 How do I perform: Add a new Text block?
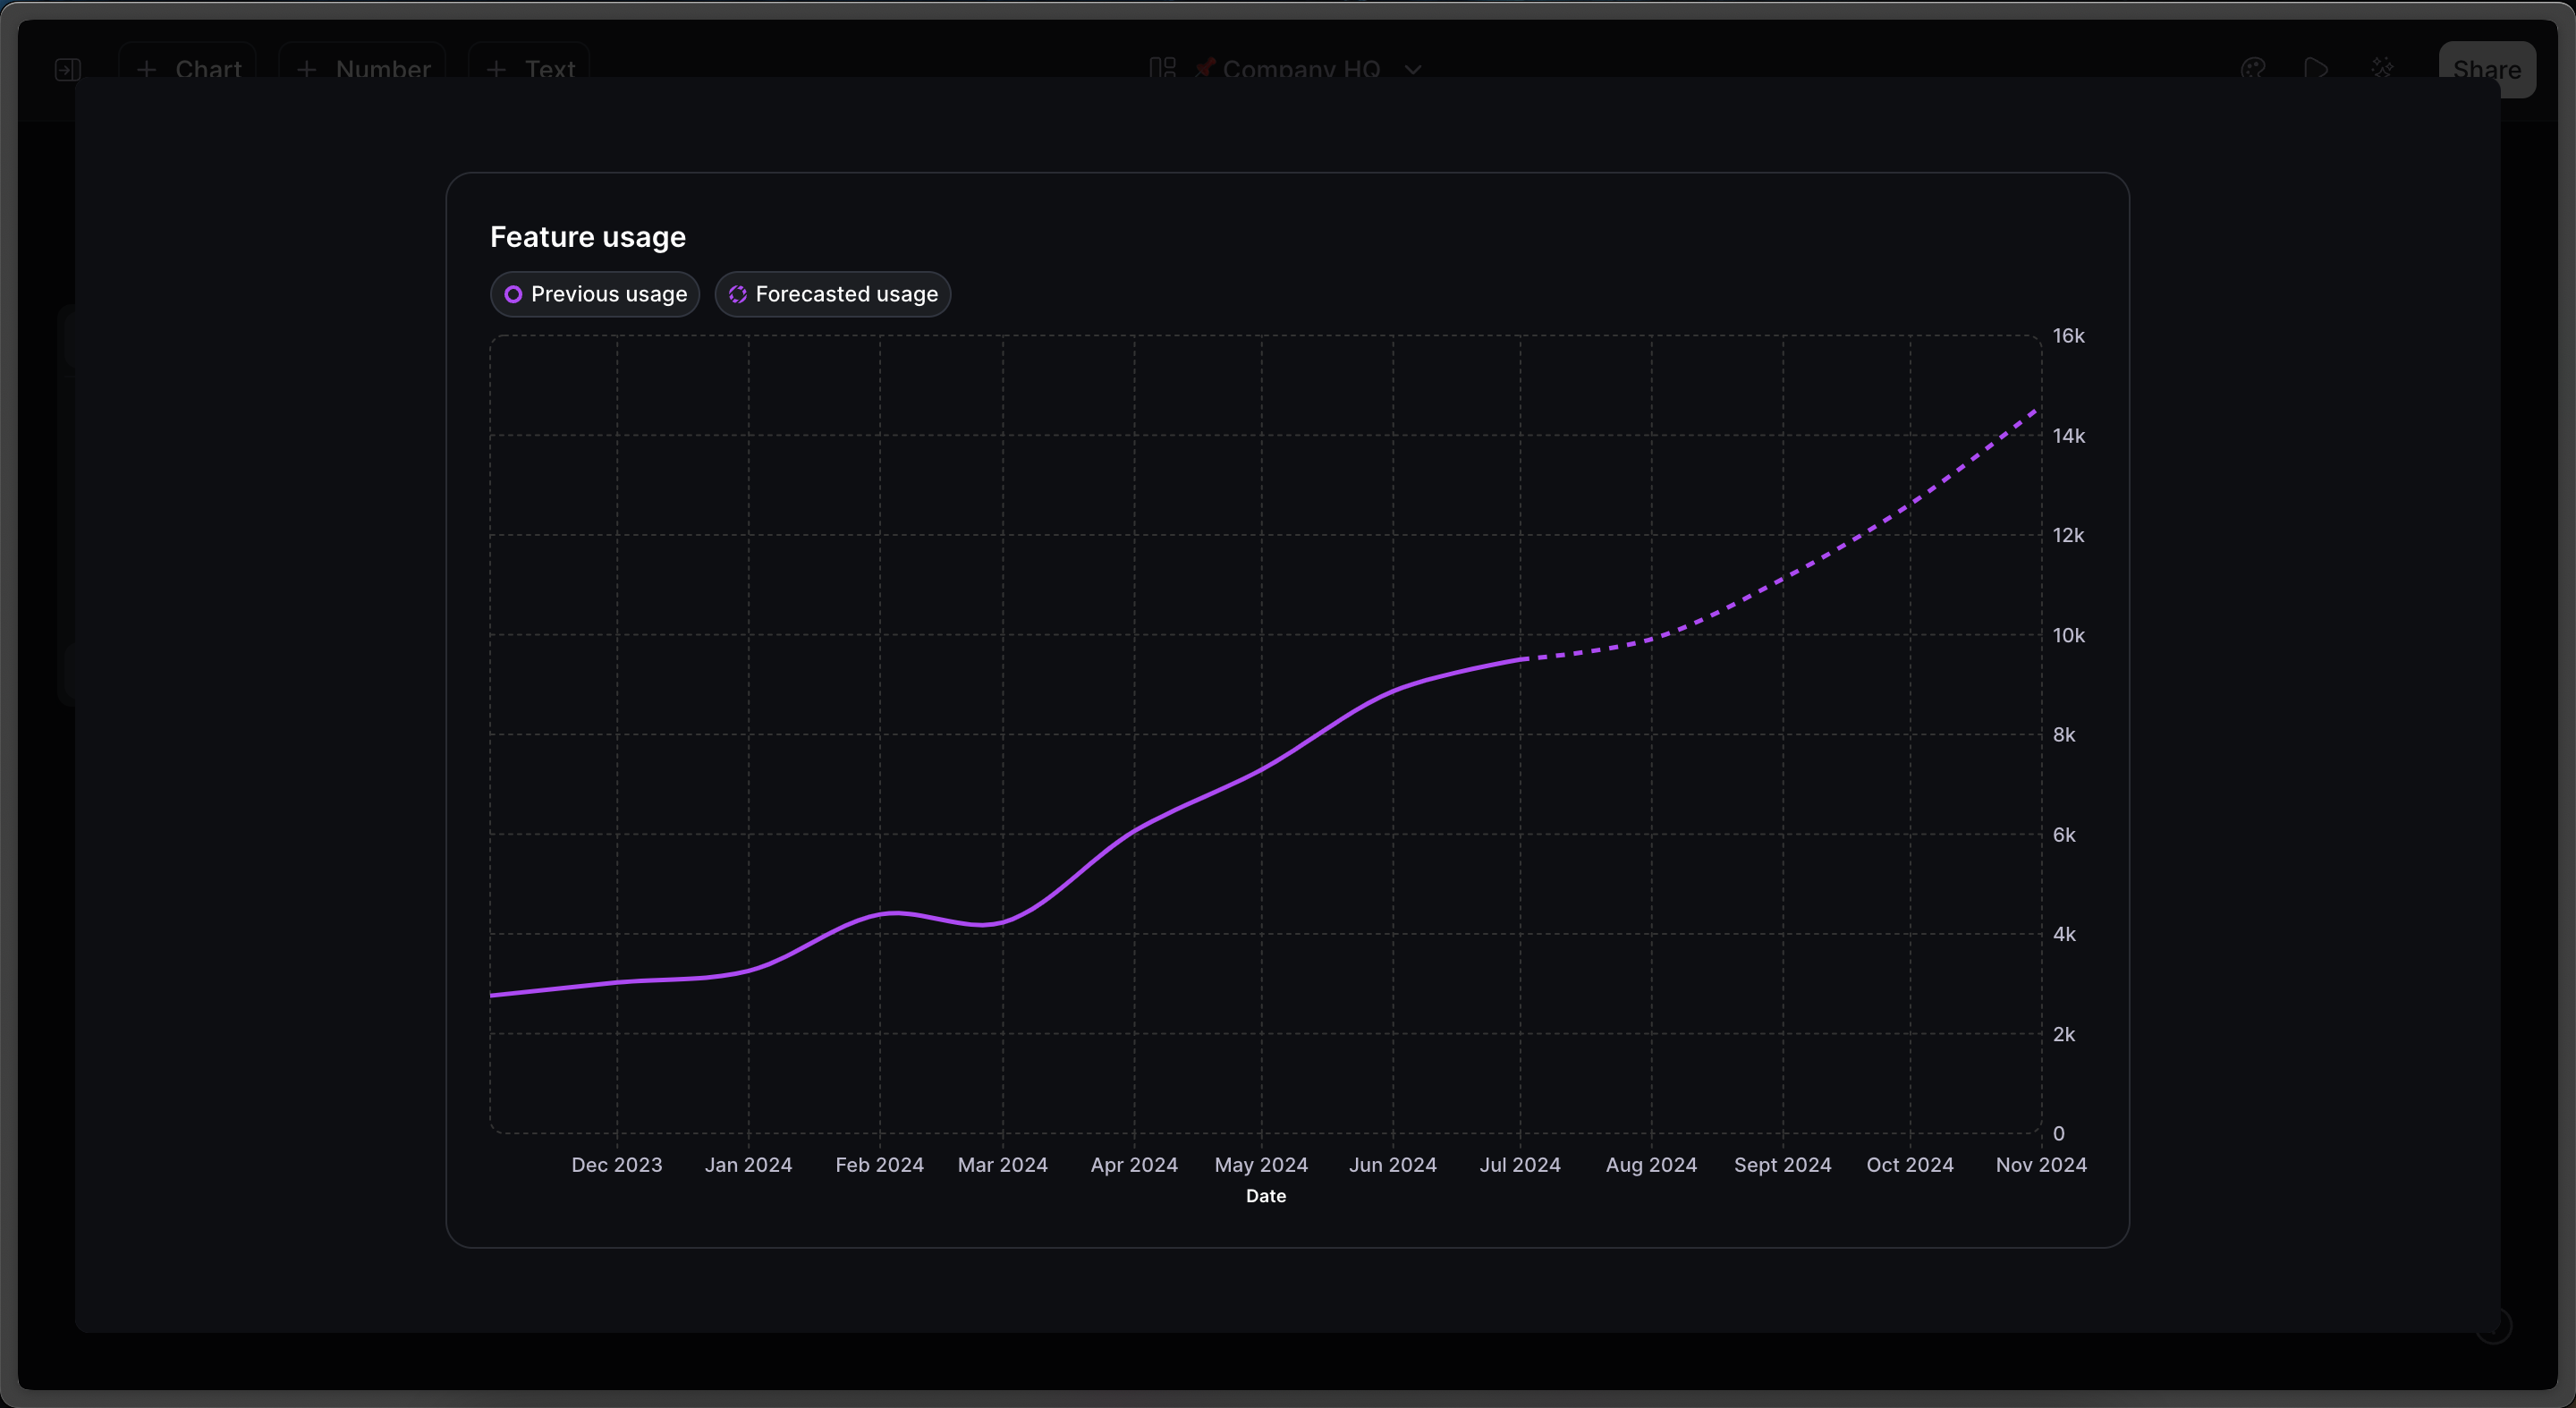click(x=529, y=69)
